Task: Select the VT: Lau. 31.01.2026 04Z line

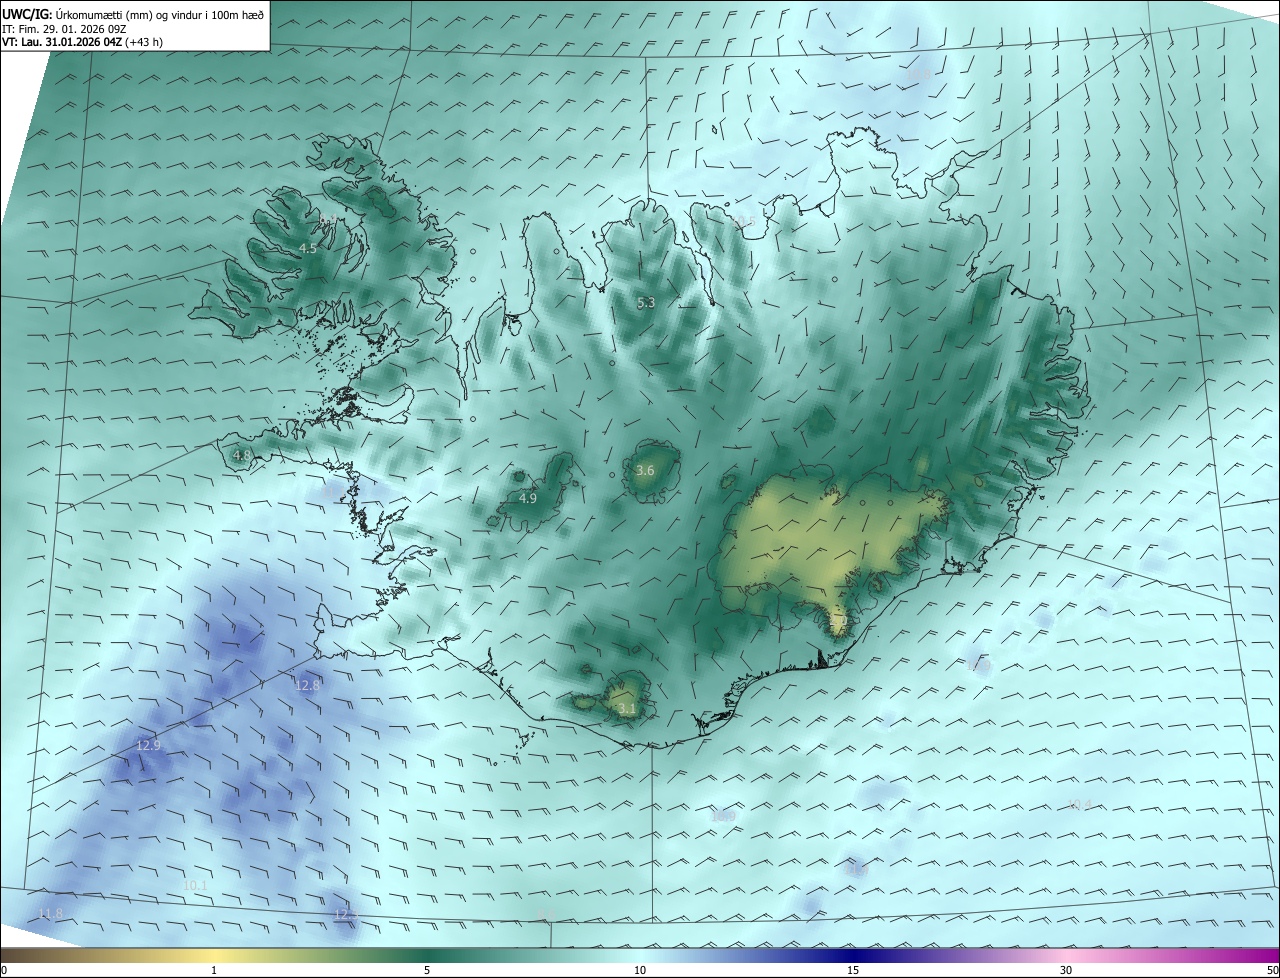Action: (x=82, y=42)
